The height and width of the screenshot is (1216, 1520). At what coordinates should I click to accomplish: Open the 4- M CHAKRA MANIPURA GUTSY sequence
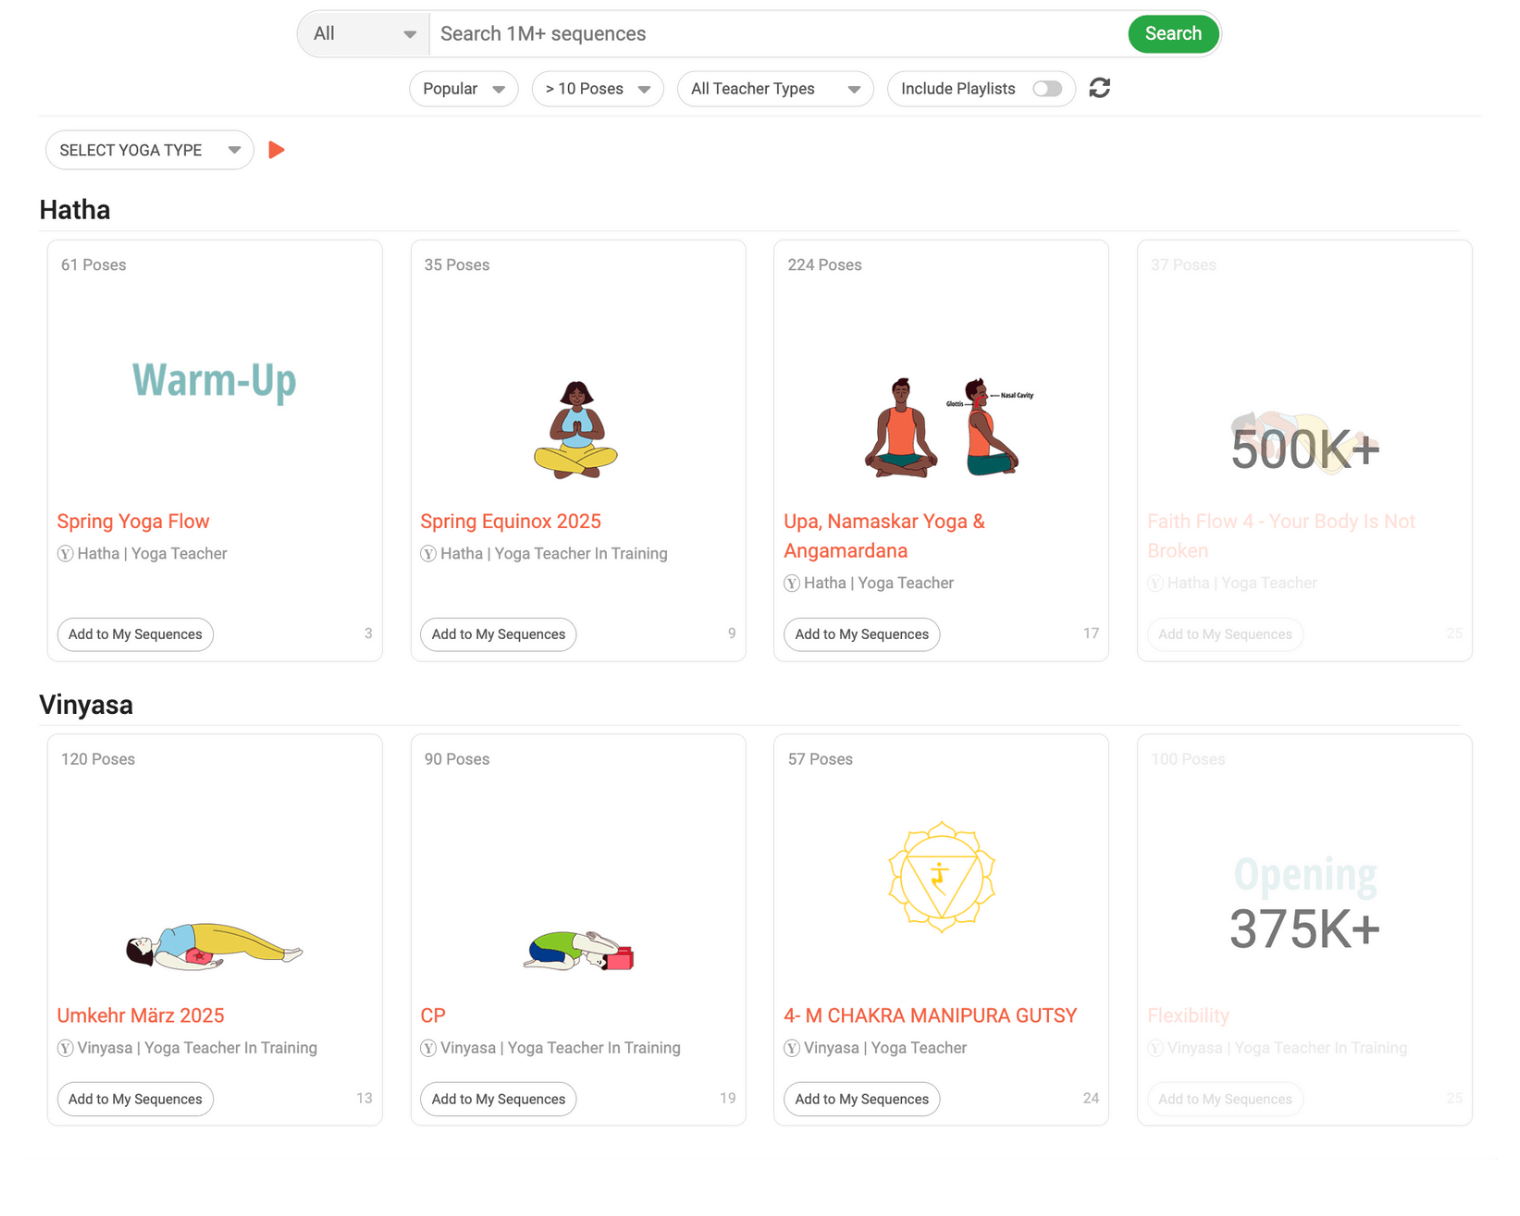click(x=929, y=1015)
